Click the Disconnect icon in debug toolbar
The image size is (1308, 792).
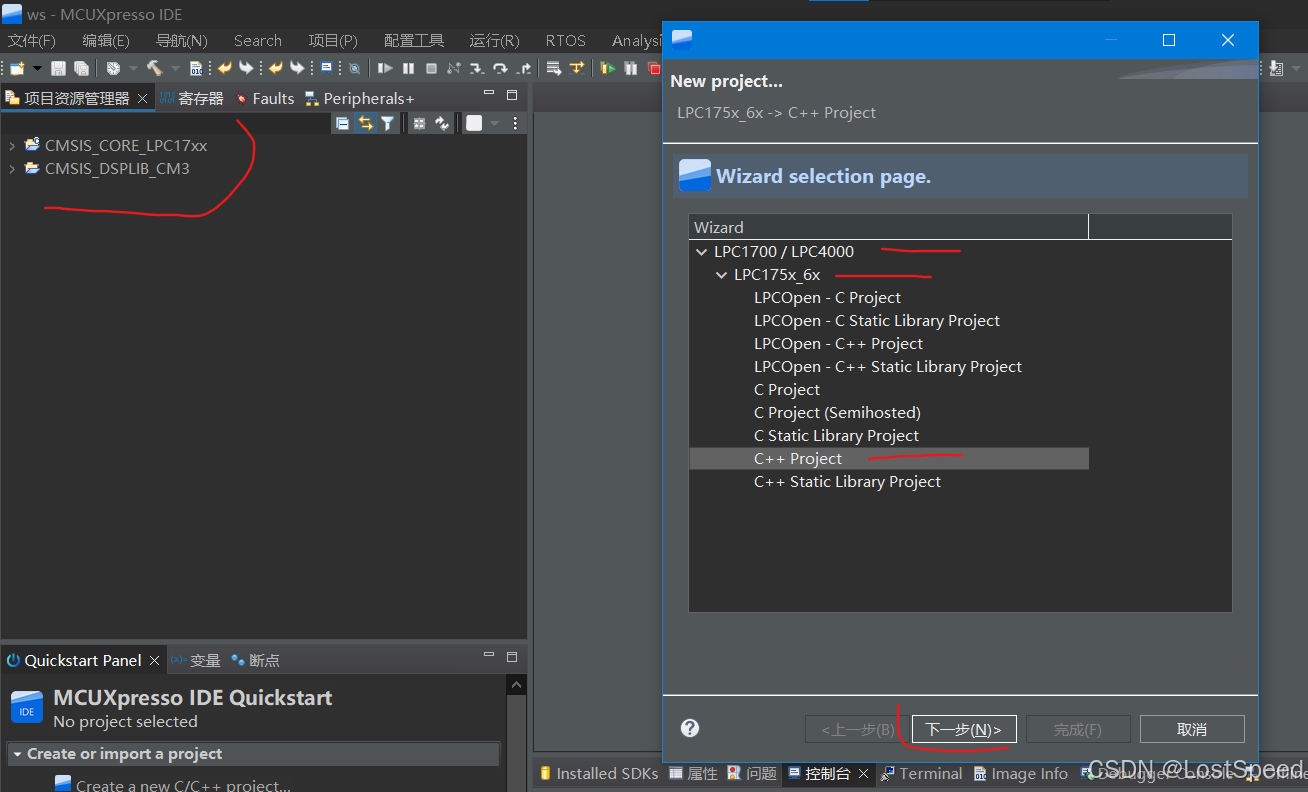pos(454,68)
